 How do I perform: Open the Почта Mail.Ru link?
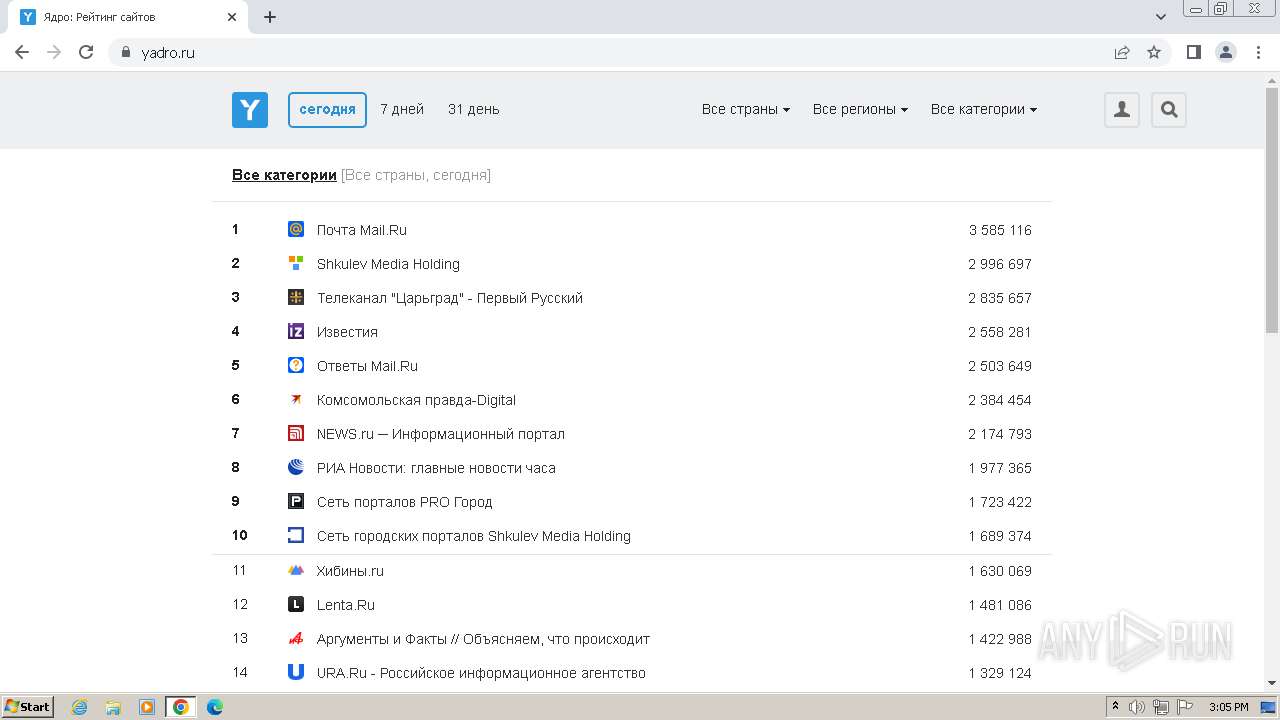(362, 230)
